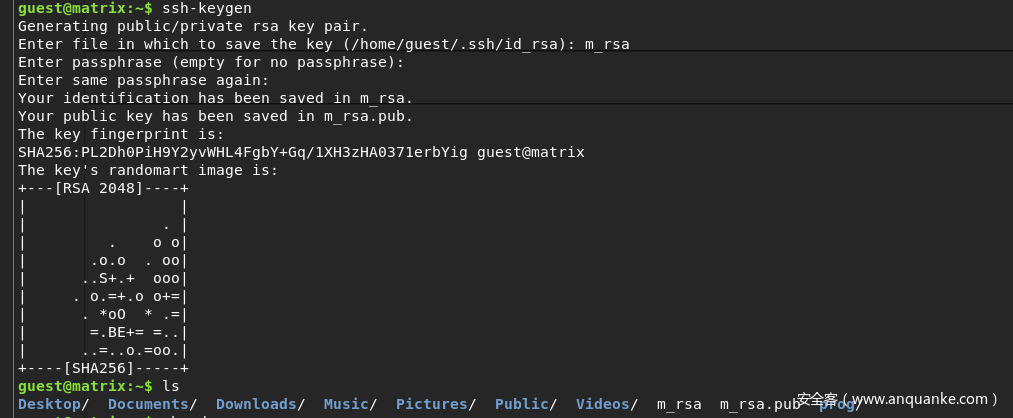Click the m_rsa file in ls output
Image resolution: width=1013 pixels, height=418 pixels.
[678, 404]
